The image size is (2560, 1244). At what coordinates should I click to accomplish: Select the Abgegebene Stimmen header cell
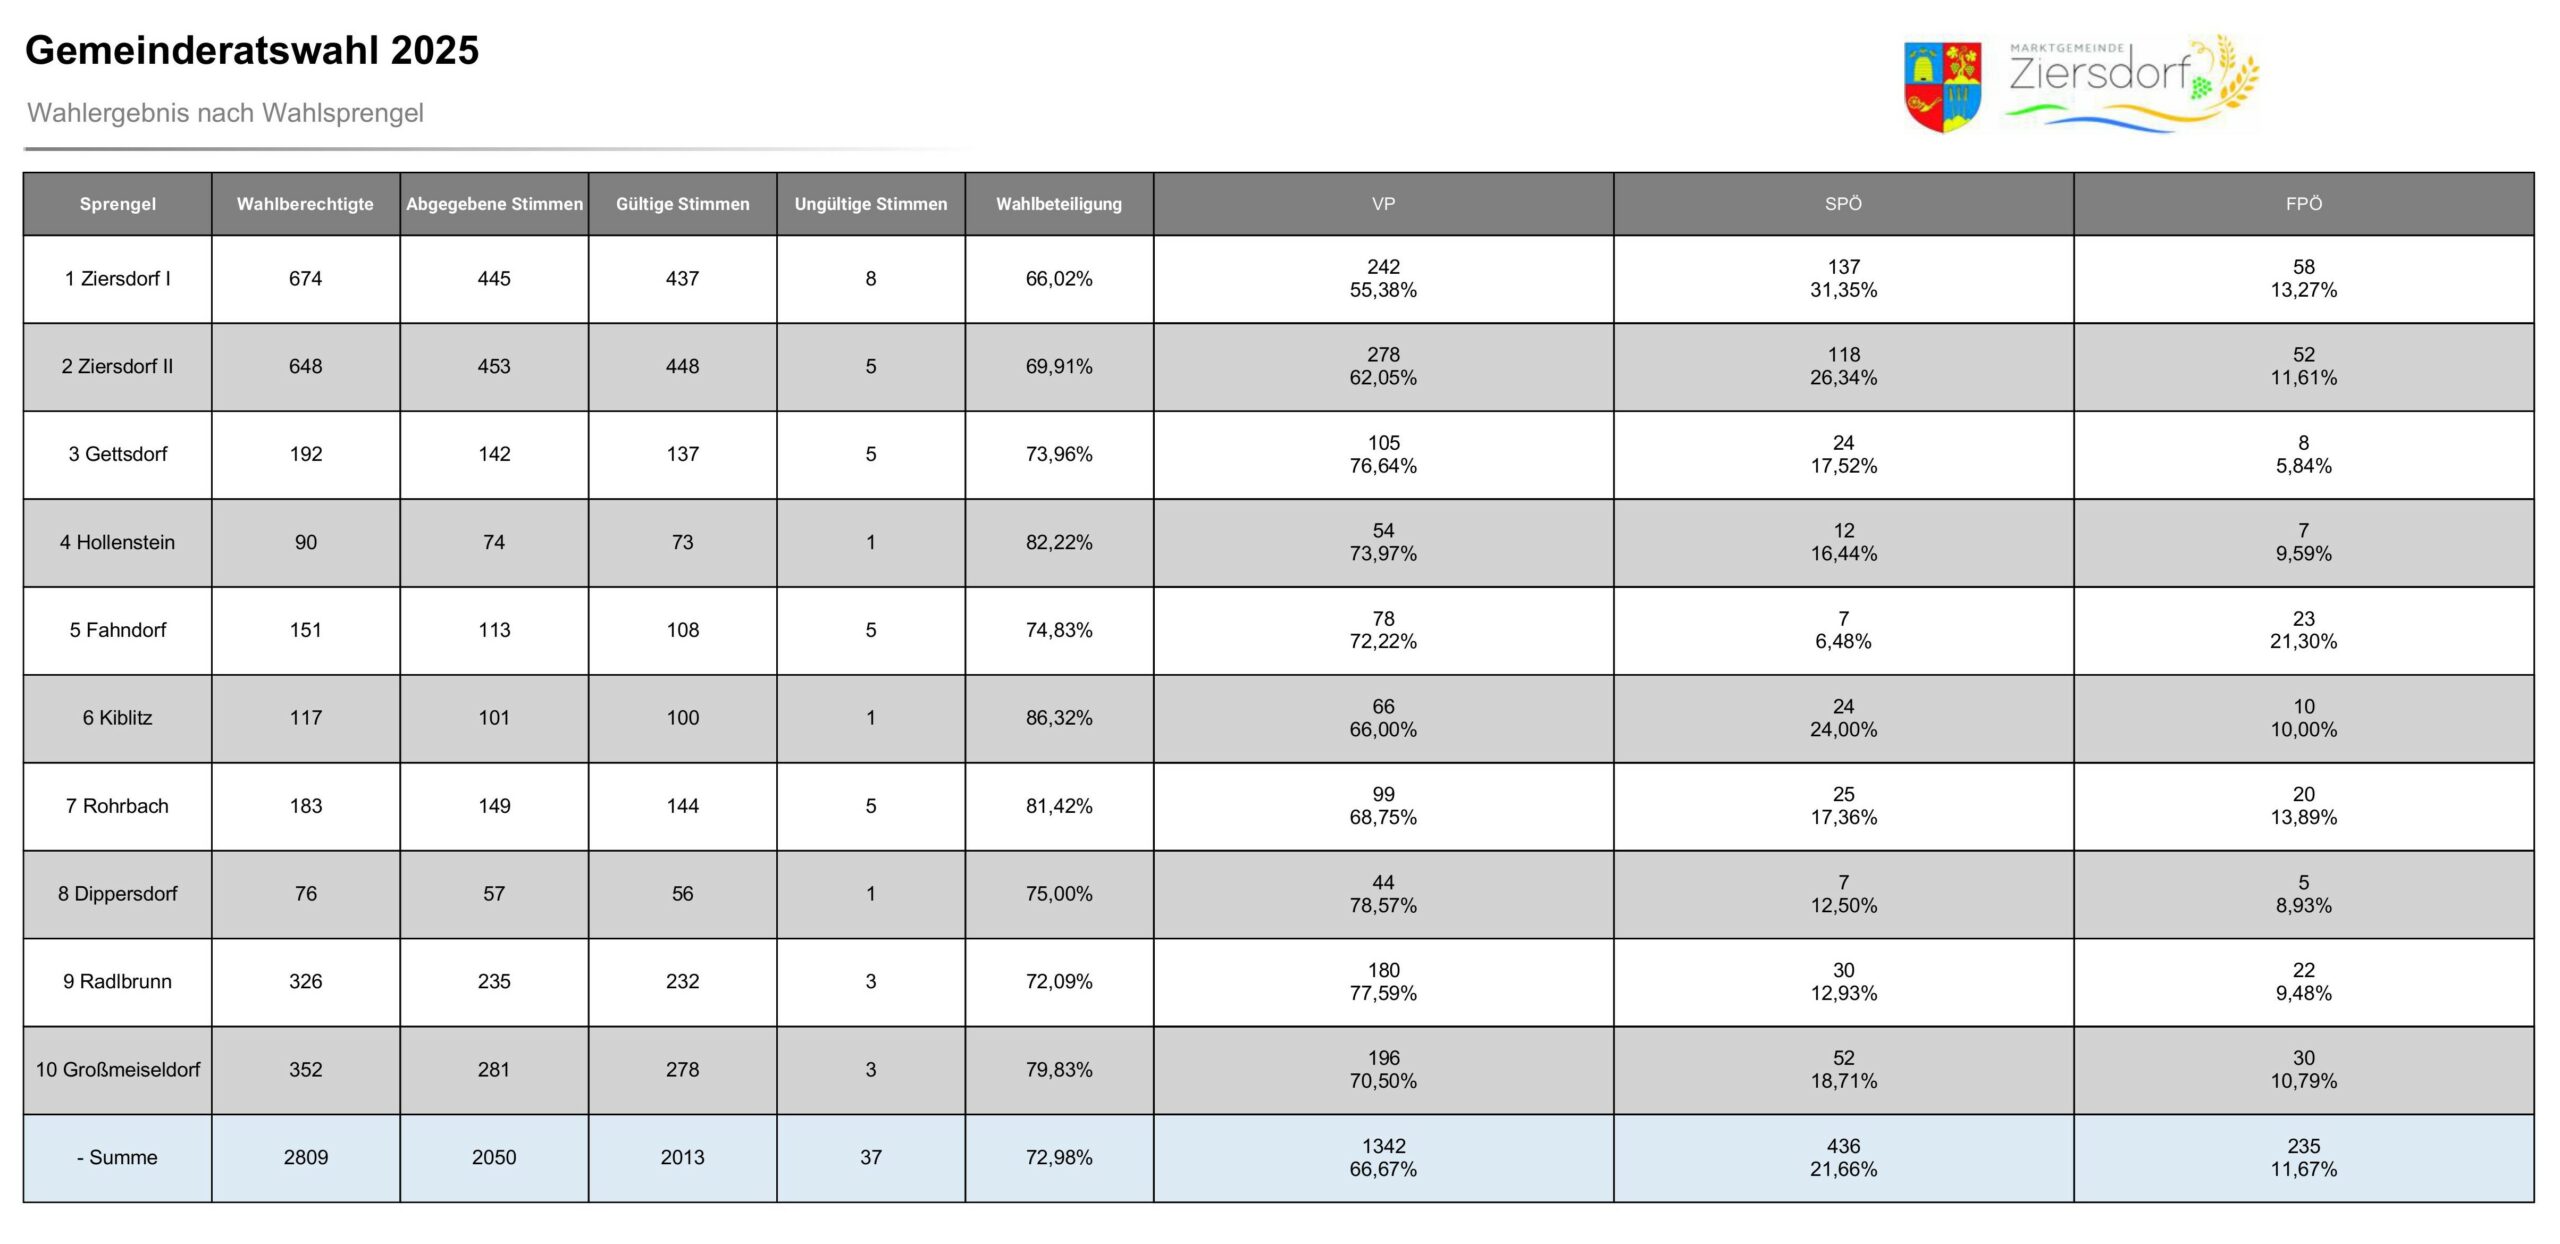pos(494,204)
